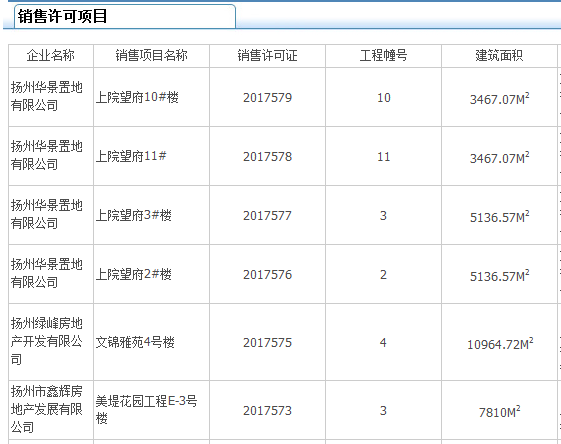The height and width of the screenshot is (444, 561).
Task: Select permit number 2017575
Action: [267, 343]
